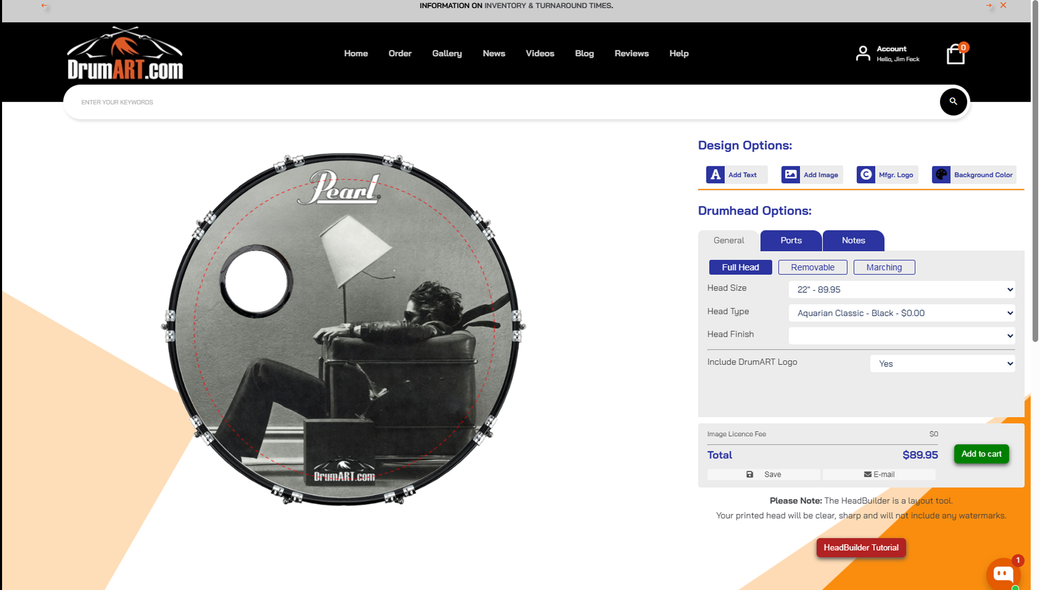Click the search magnifier button
1040x590 pixels.
(x=953, y=102)
